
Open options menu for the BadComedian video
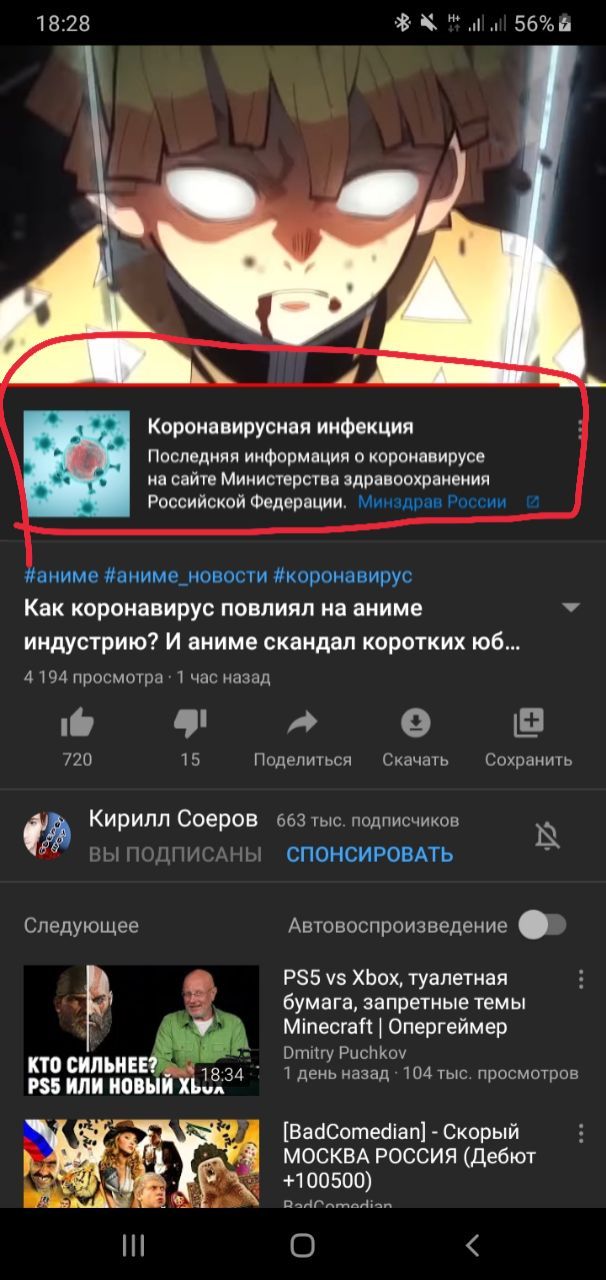pos(581,1133)
